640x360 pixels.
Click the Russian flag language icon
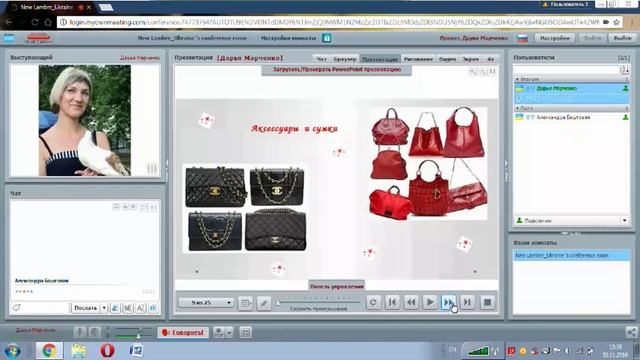coord(522,38)
